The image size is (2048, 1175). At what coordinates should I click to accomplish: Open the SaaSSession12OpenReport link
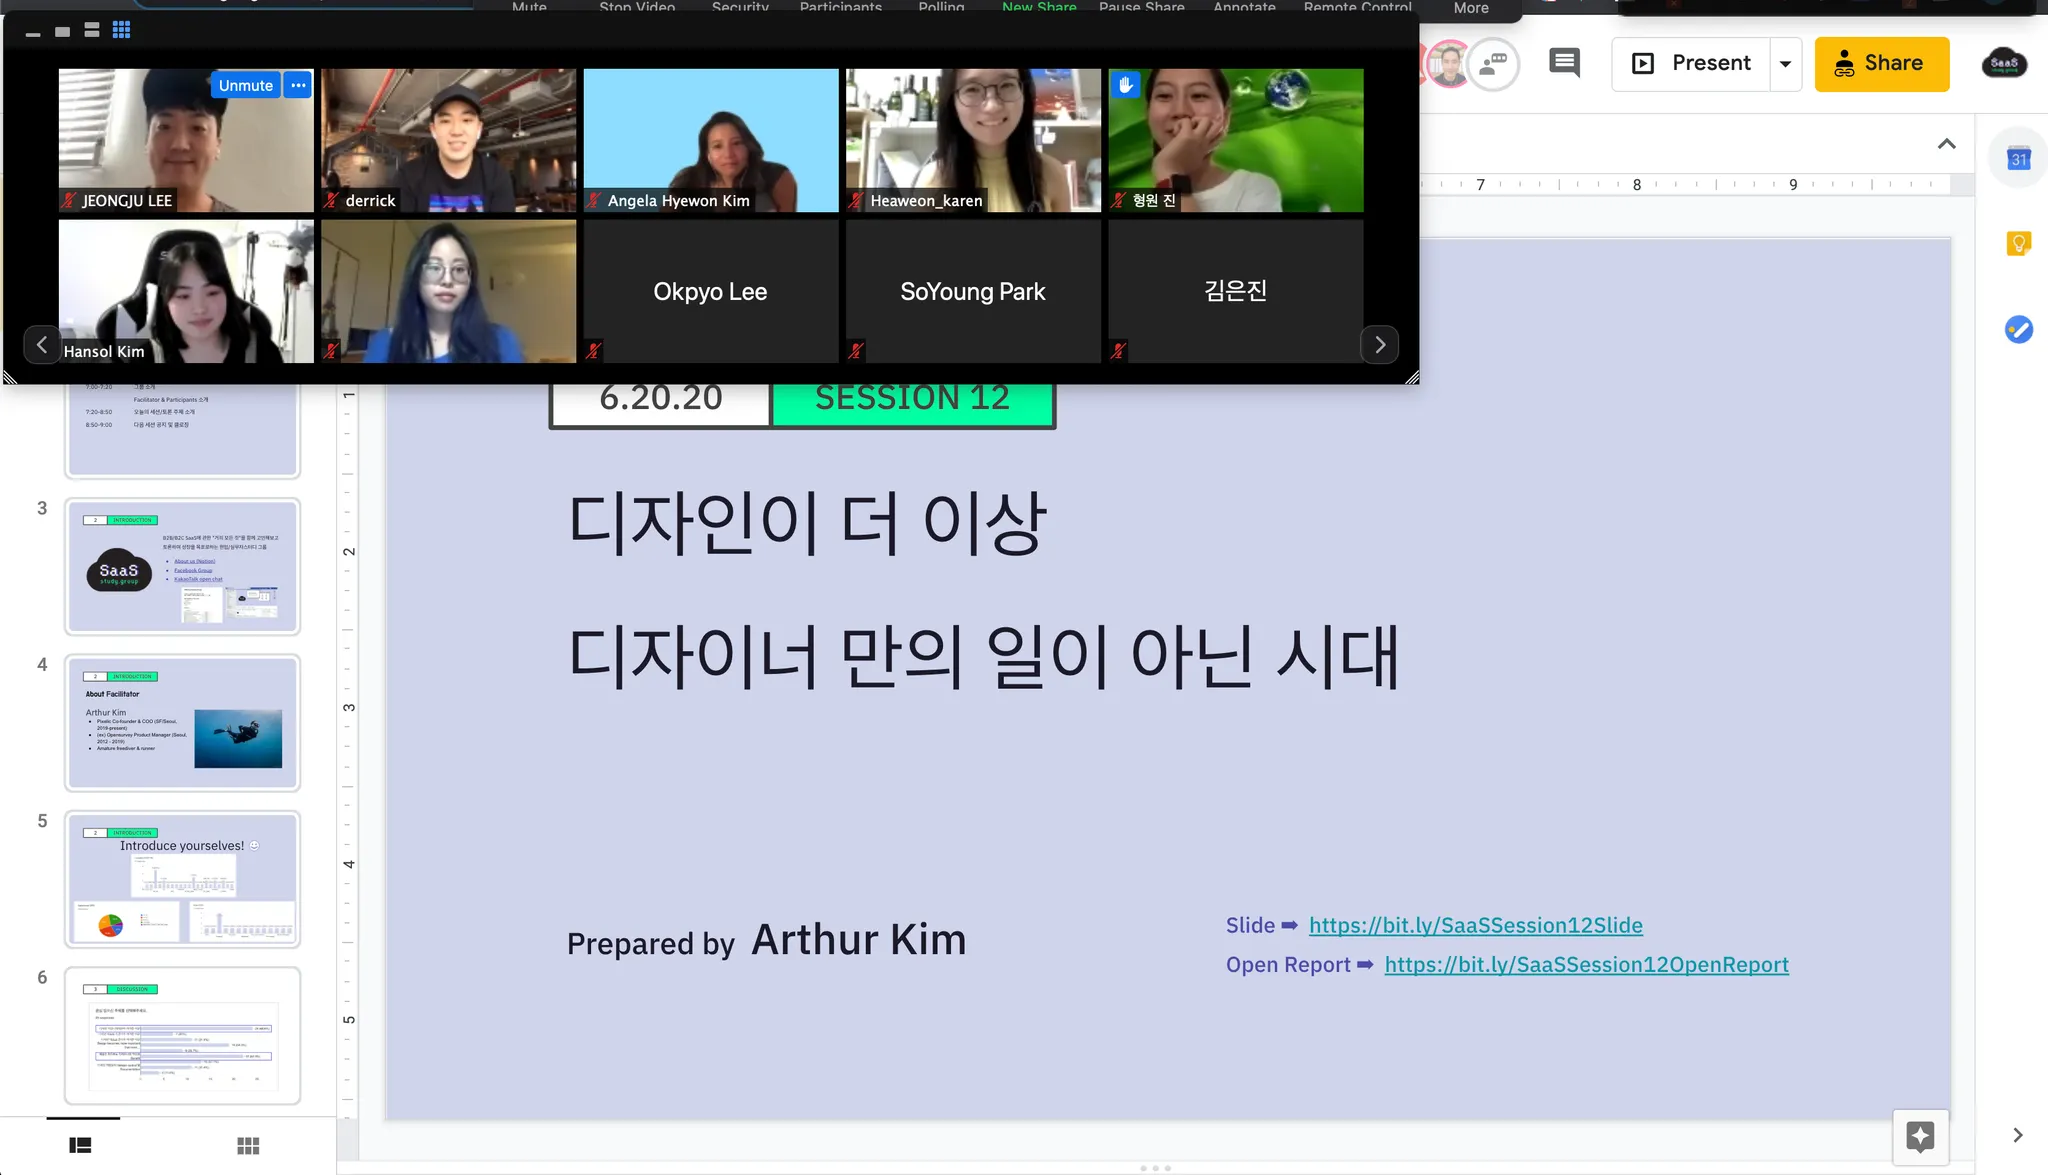click(x=1586, y=965)
